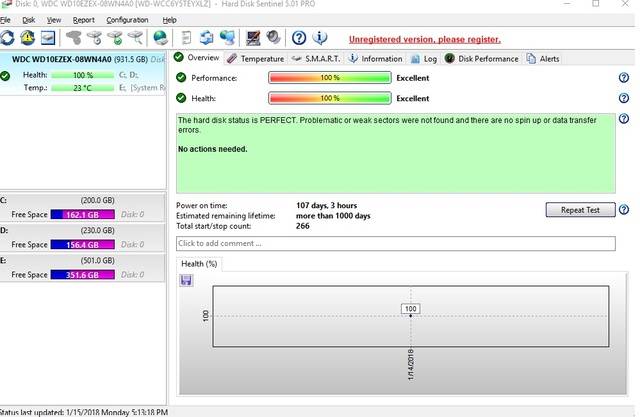
Task: Click the disk with magnifier toolbar icon
Action: tap(136, 38)
